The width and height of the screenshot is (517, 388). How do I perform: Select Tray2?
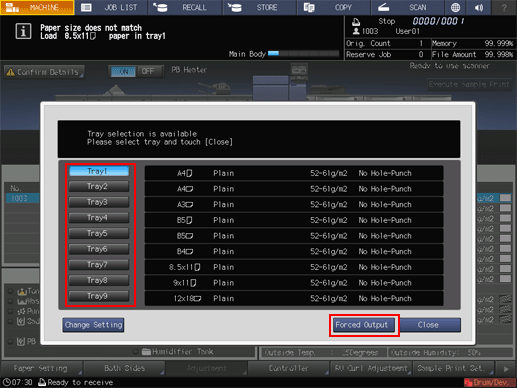tap(99, 187)
